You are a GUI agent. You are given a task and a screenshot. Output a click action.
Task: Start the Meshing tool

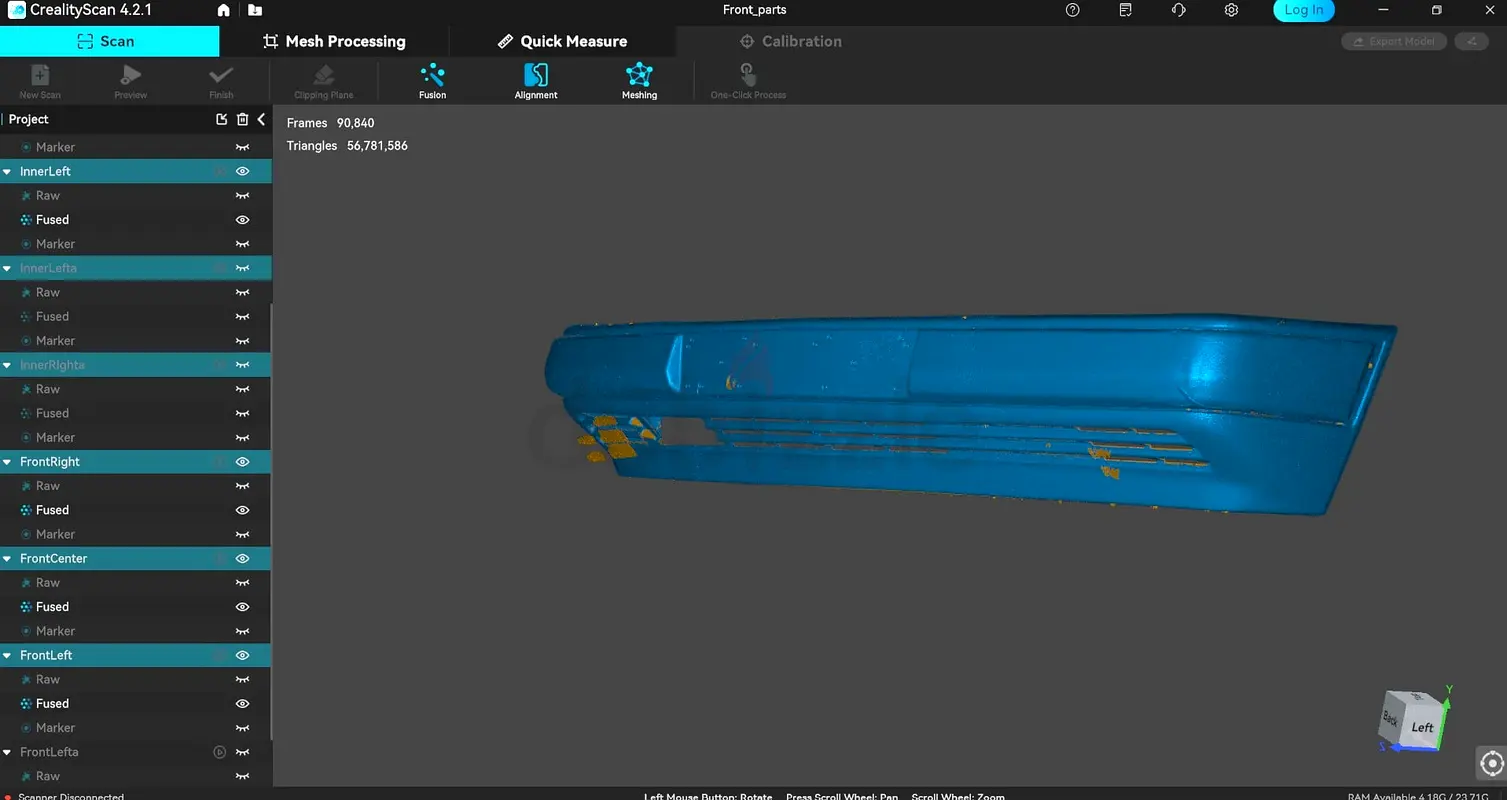click(639, 81)
